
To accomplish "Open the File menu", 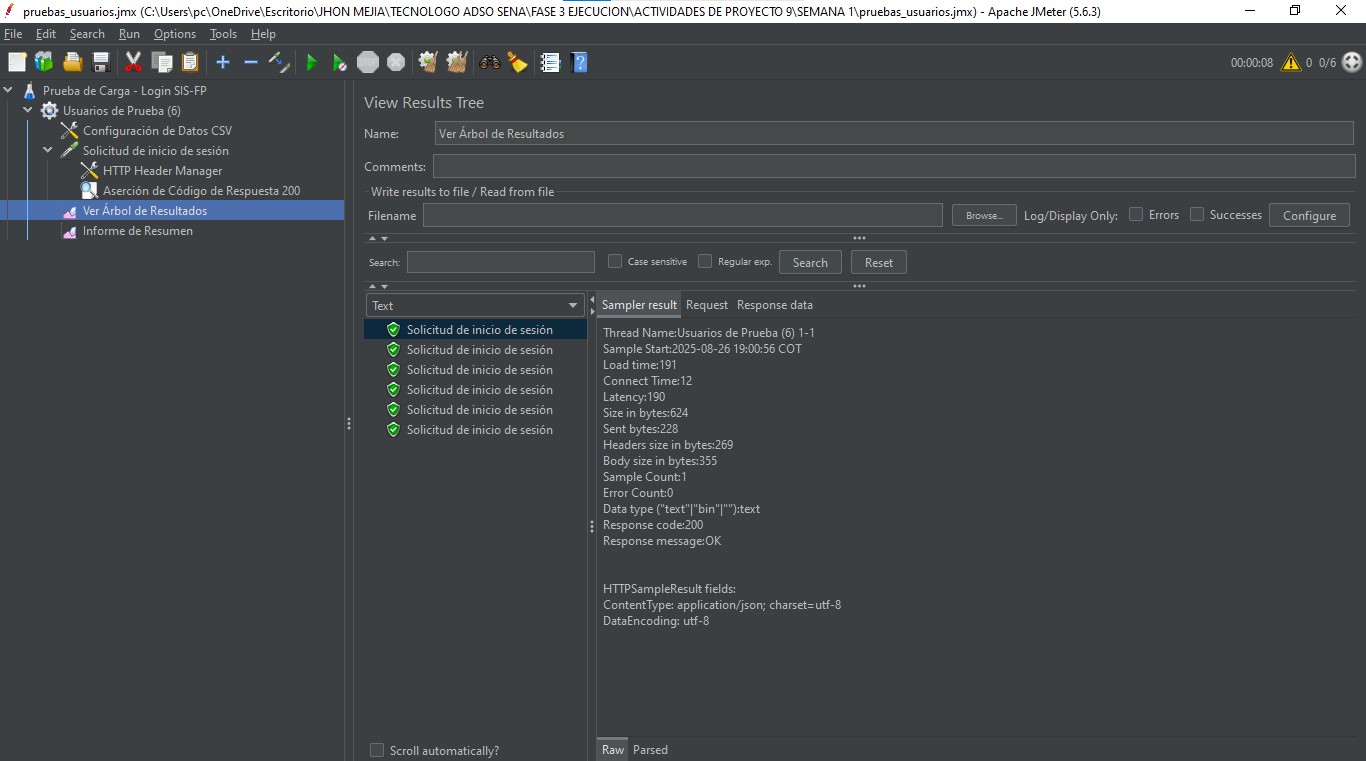I will (x=13, y=34).
